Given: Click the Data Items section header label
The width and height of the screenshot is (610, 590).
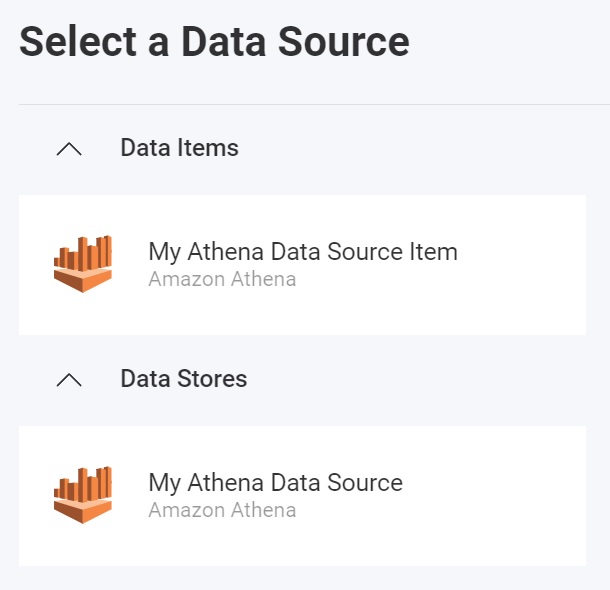Looking at the screenshot, I should point(179,148).
